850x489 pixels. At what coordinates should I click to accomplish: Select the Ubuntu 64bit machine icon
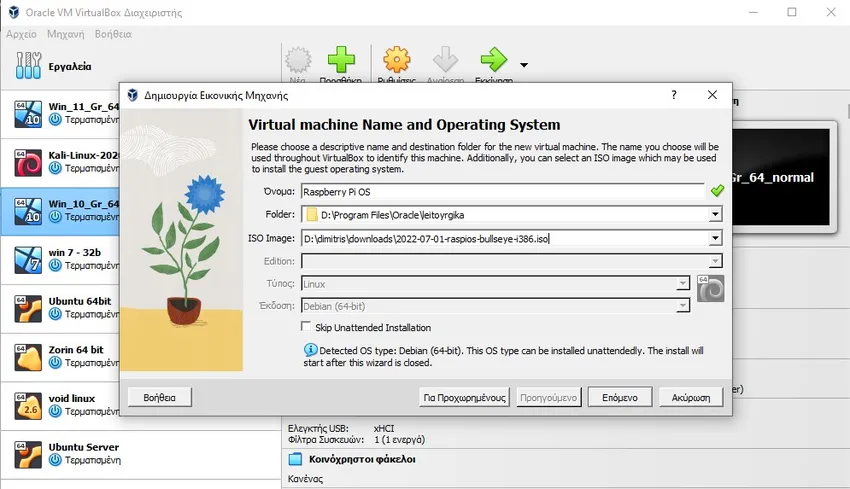point(28,308)
